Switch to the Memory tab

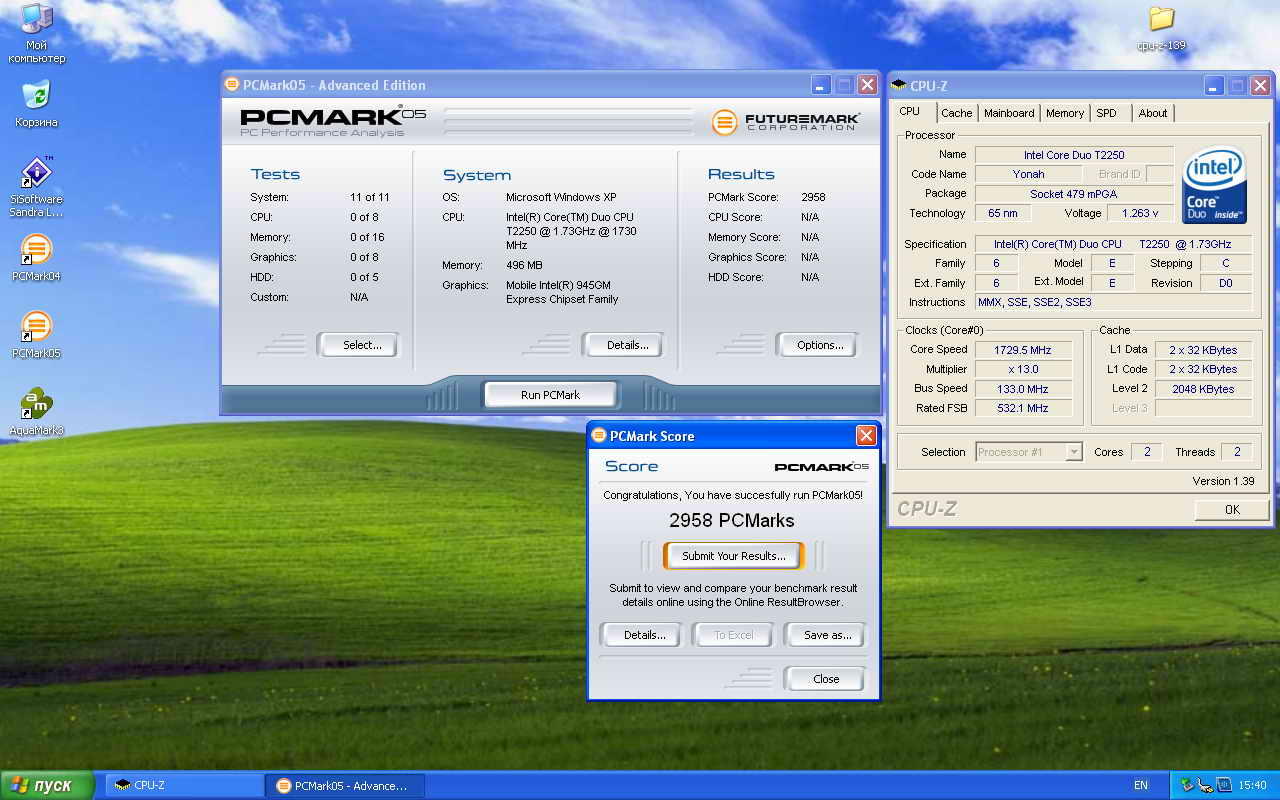coord(1065,113)
